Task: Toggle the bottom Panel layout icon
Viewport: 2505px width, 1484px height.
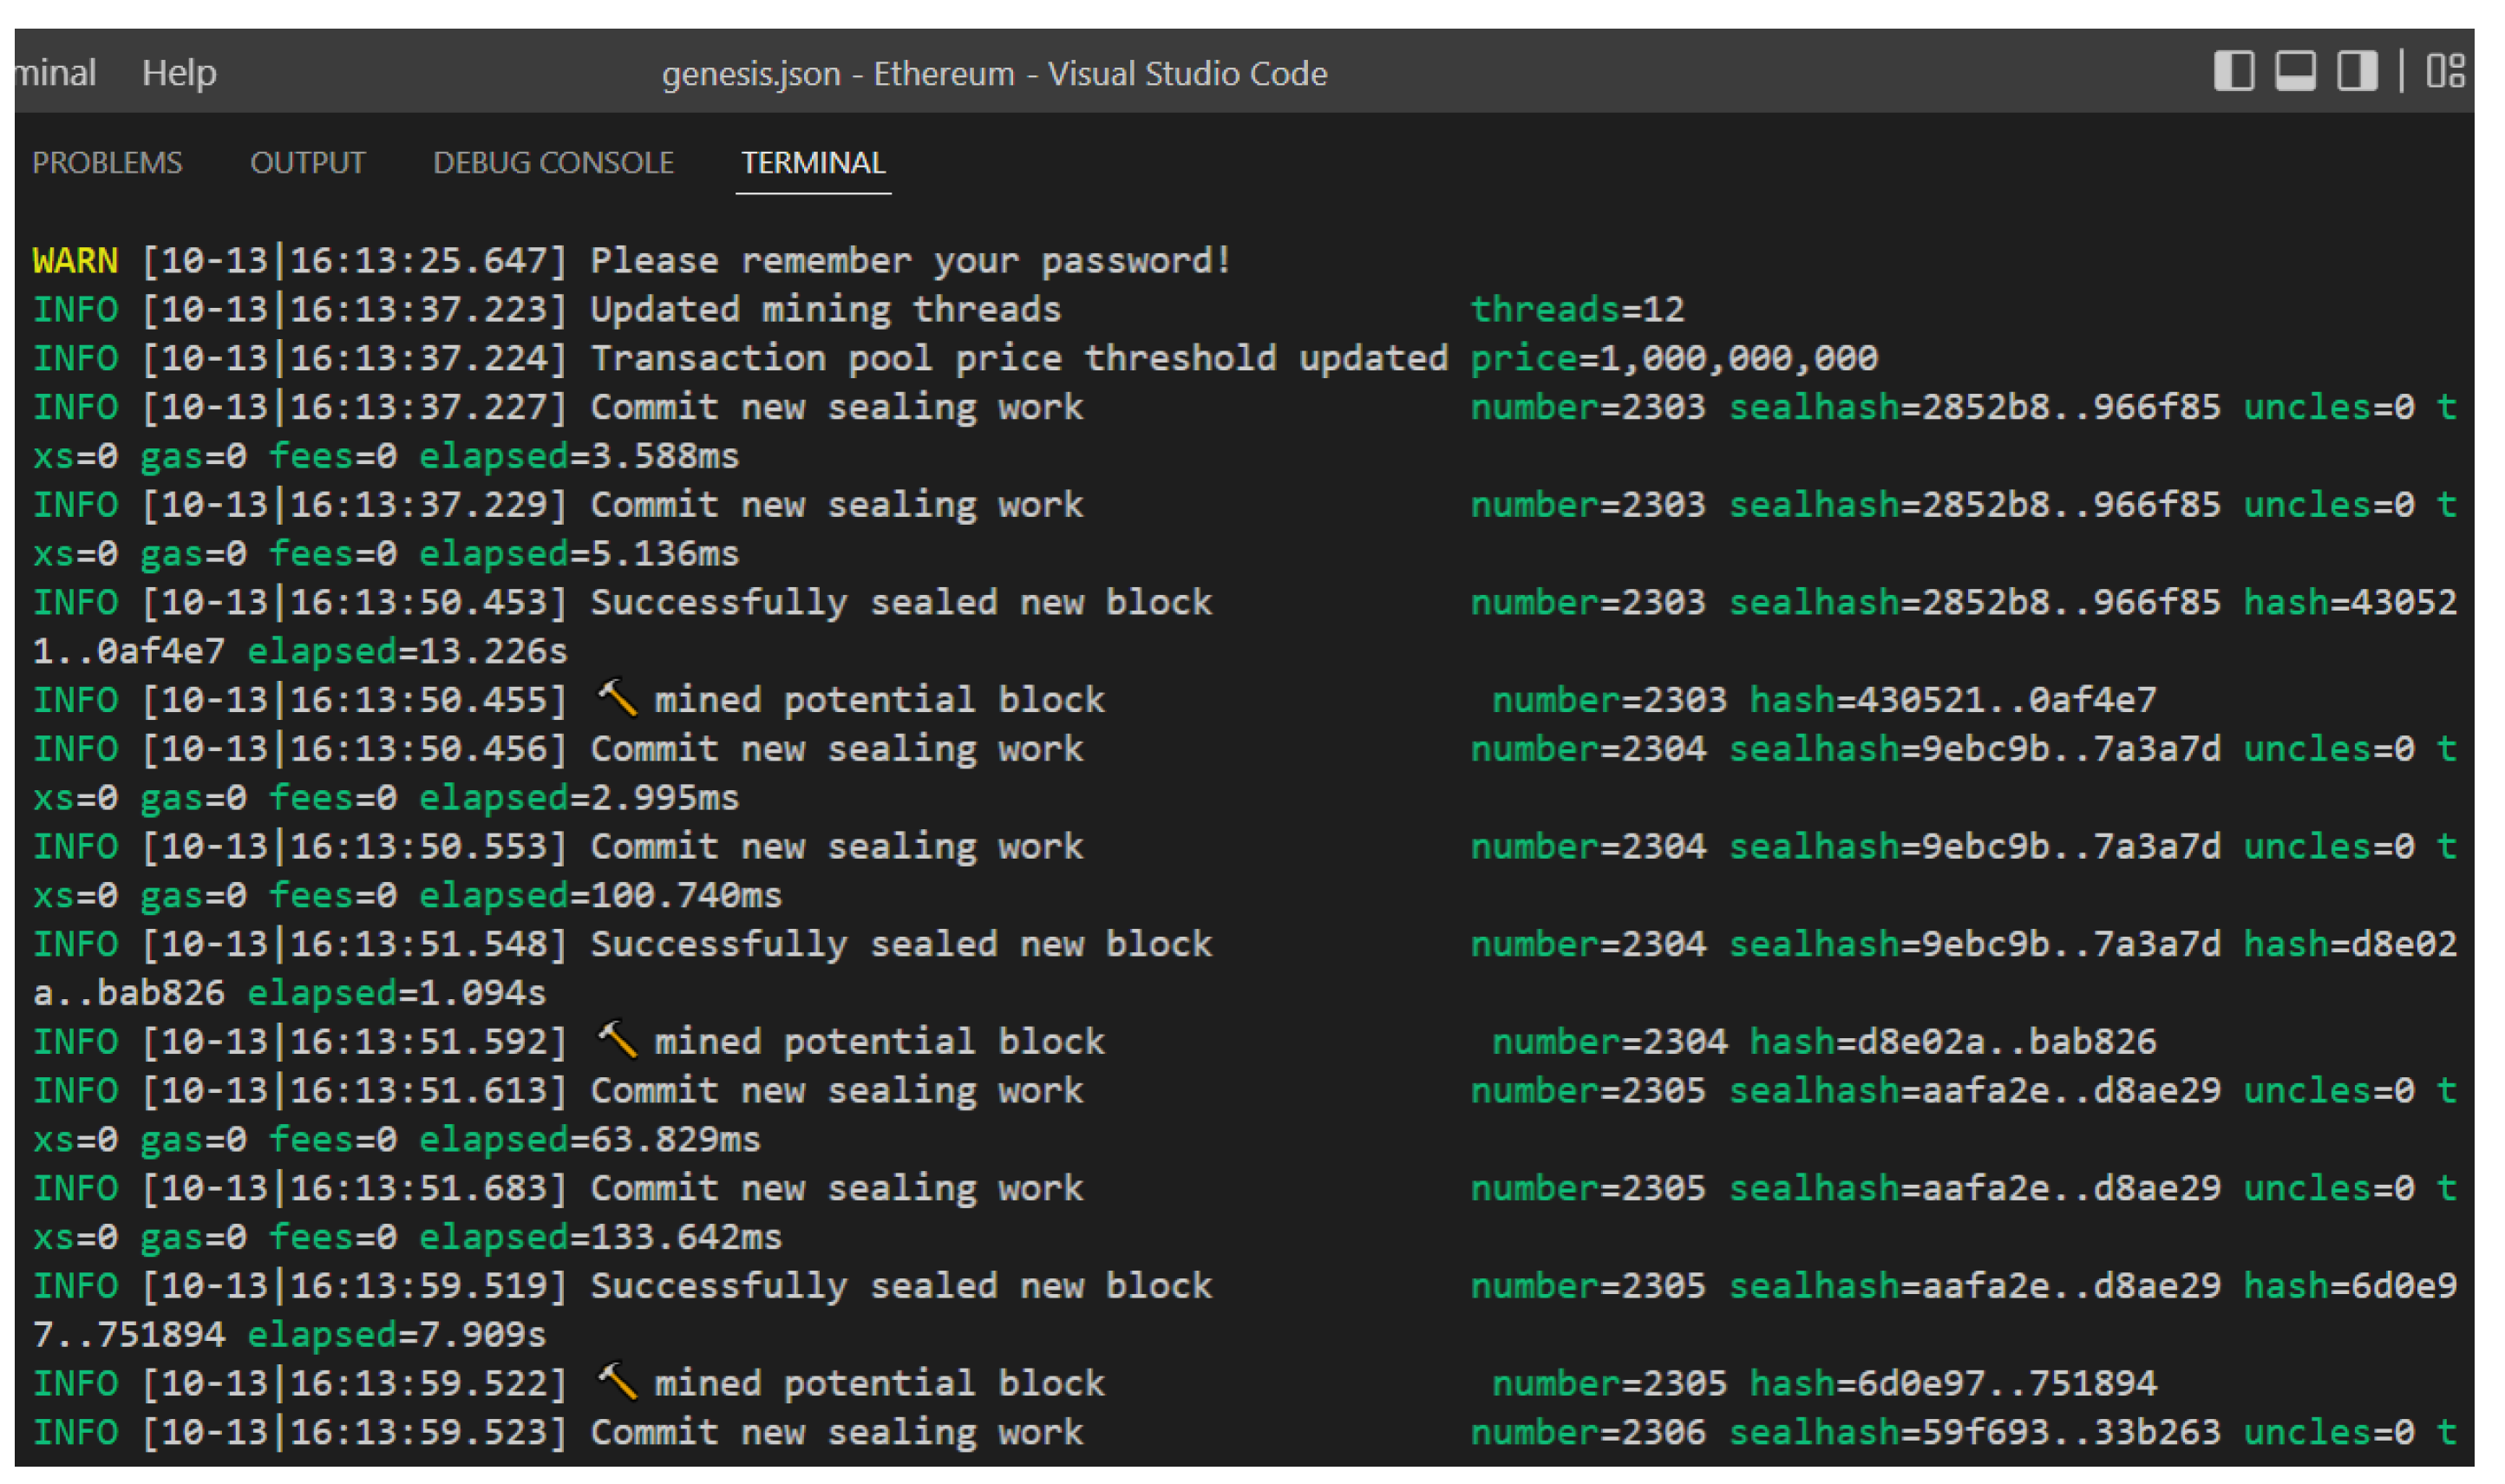Action: pyautogui.click(x=2294, y=71)
